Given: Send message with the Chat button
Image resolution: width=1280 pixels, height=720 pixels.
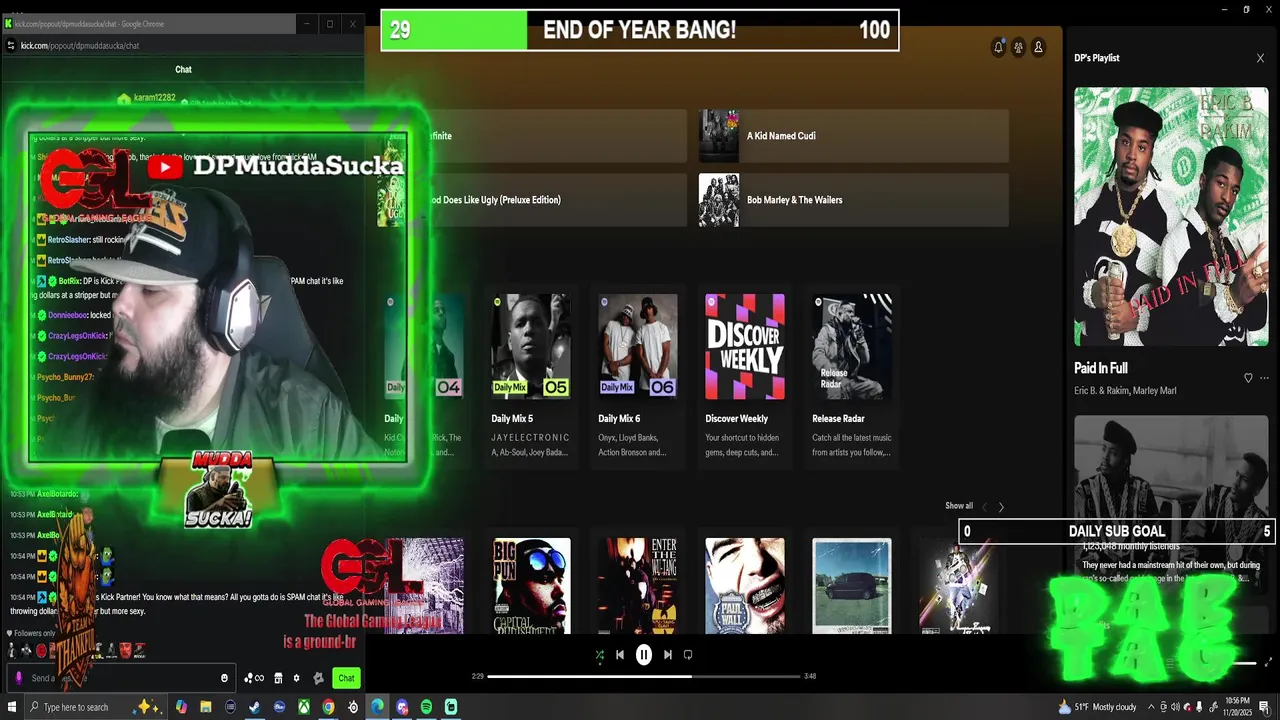Looking at the screenshot, I should click(x=346, y=678).
